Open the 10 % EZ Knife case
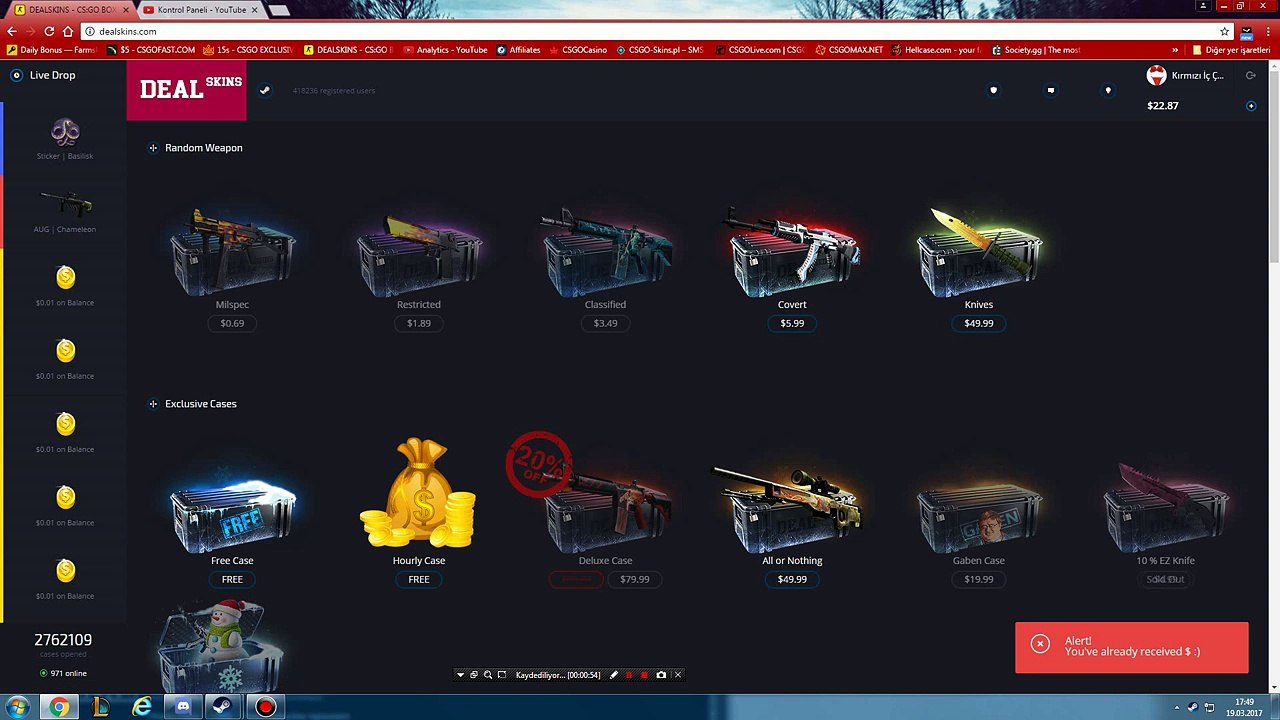This screenshot has width=1280, height=720. [x=1166, y=508]
